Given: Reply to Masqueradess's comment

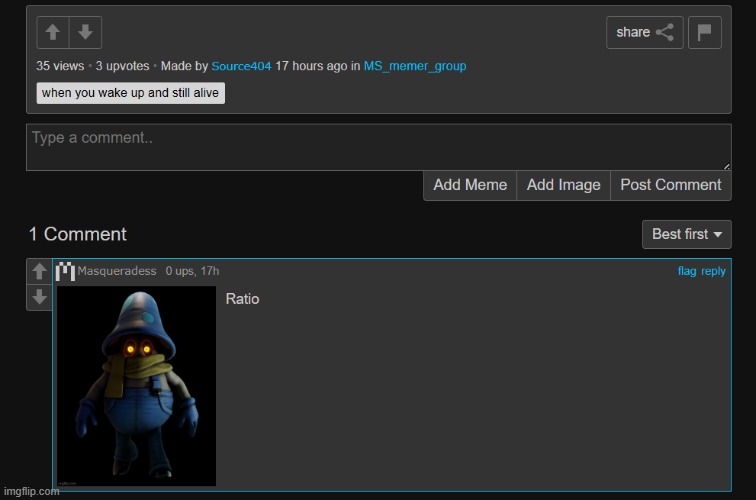Looking at the screenshot, I should tap(713, 271).
